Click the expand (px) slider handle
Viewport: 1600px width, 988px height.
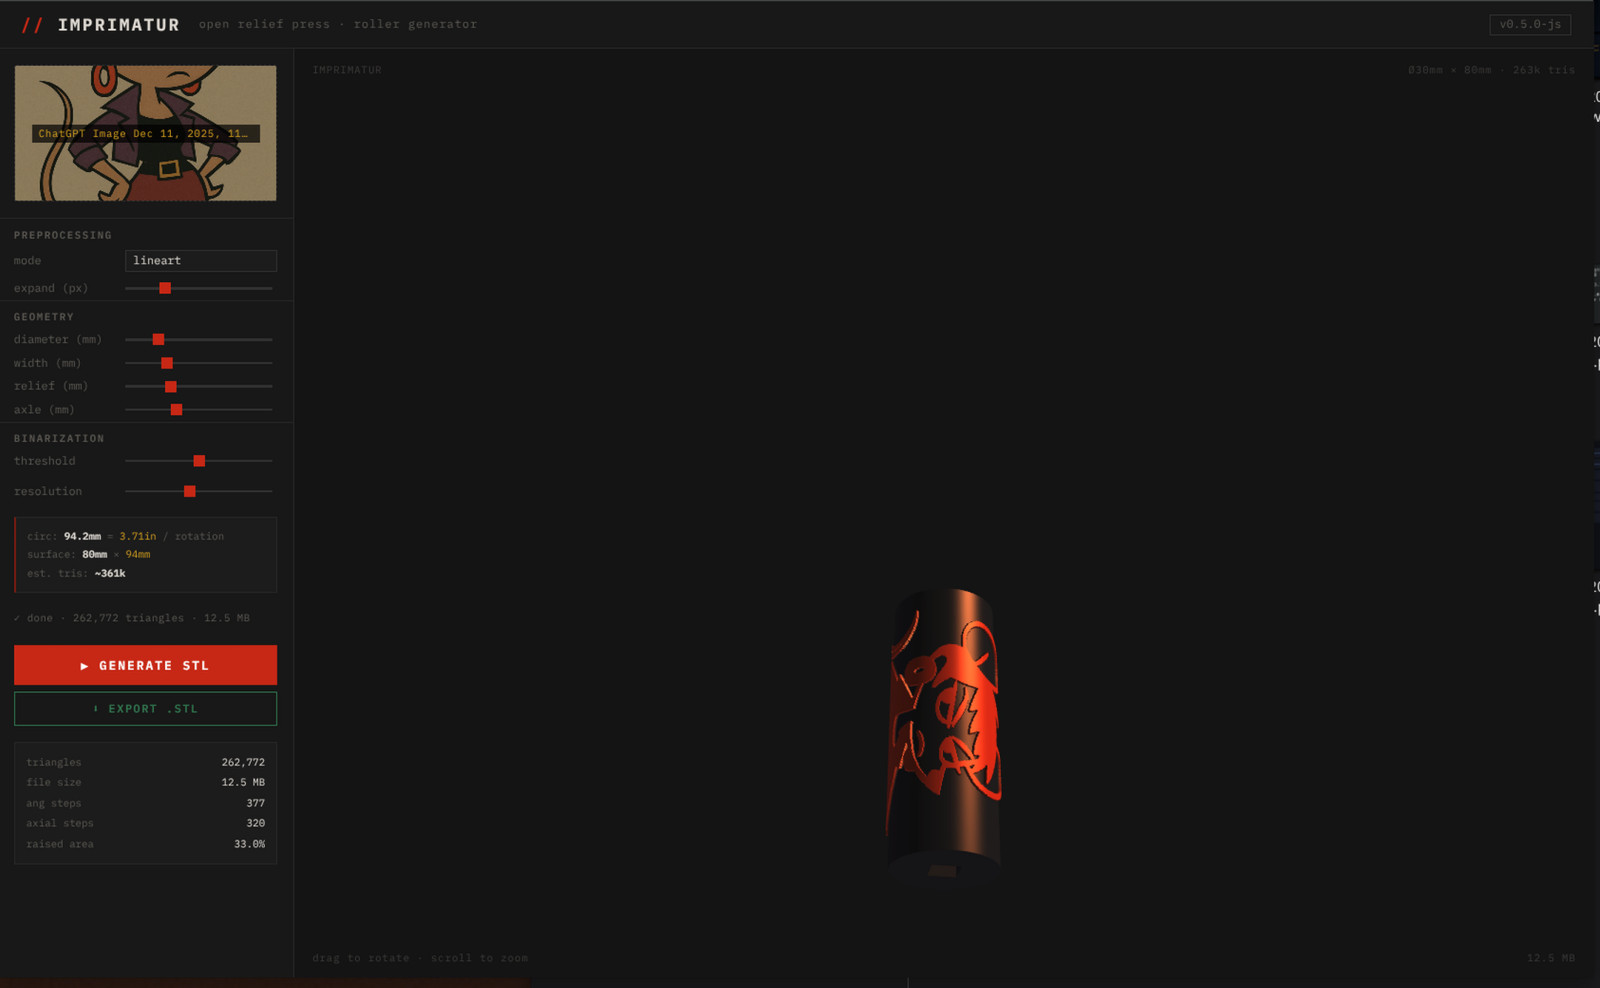coord(165,288)
